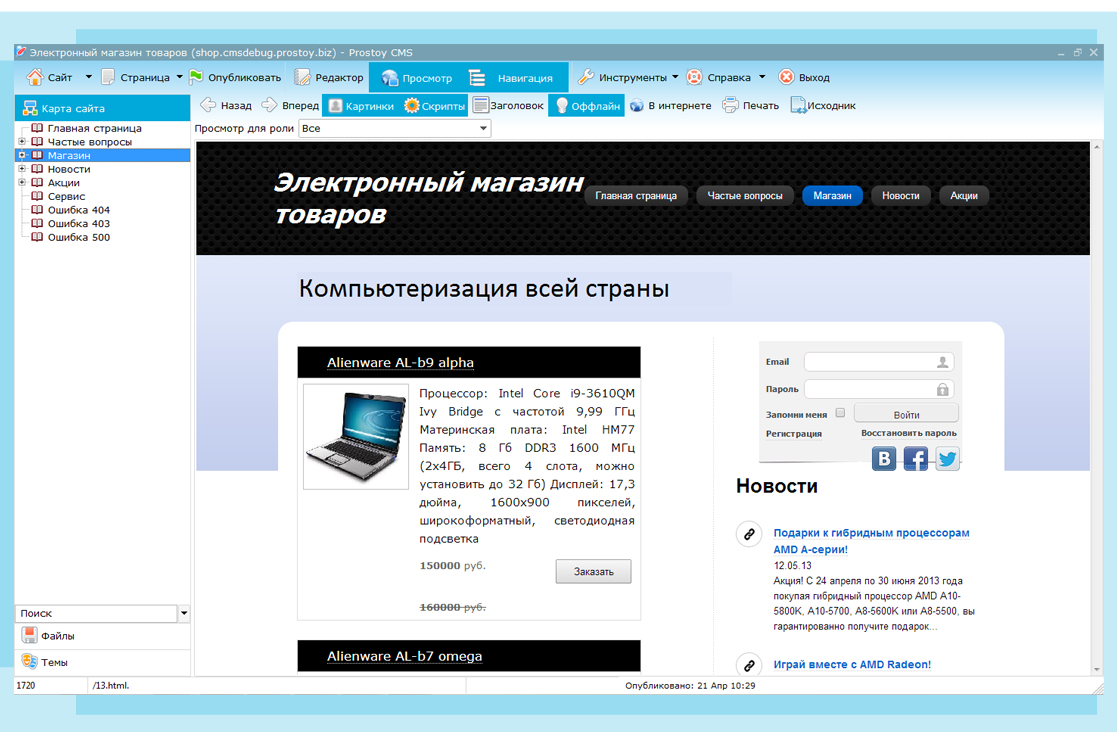Click the Заказать order button
Viewport: 1117px width, 742px height.
(x=593, y=571)
